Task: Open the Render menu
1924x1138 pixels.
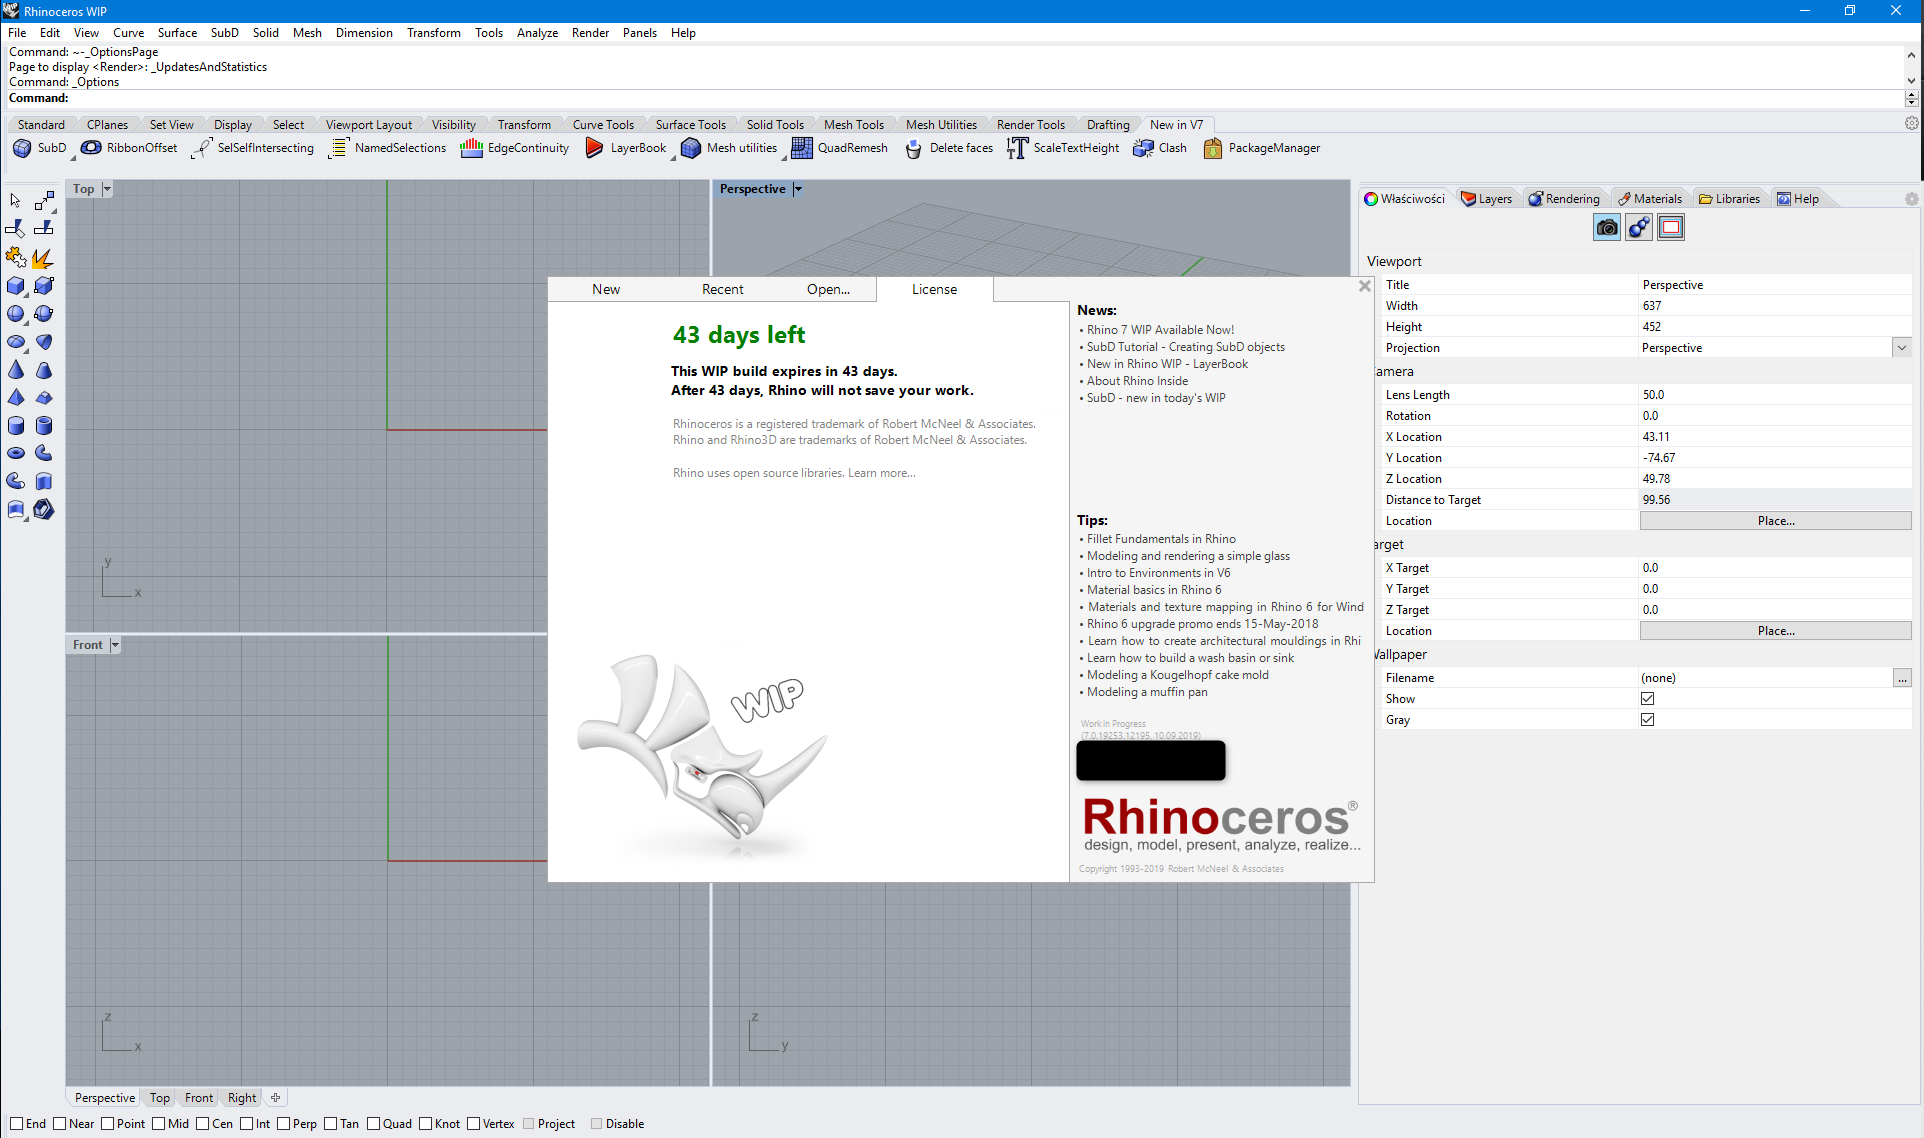Action: [x=590, y=32]
